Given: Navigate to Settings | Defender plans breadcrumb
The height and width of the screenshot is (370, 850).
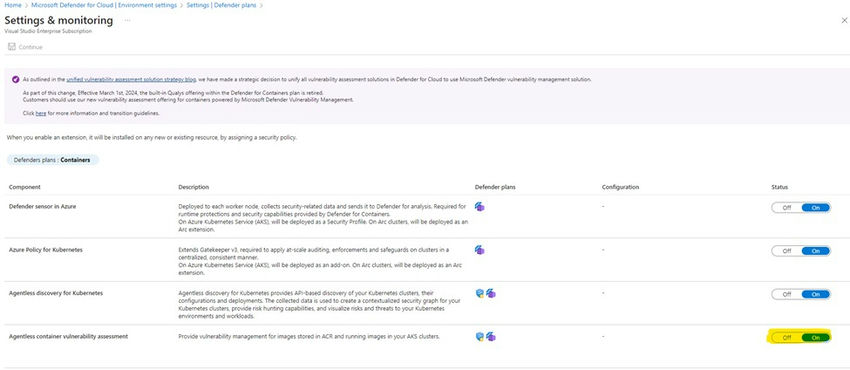Looking at the screenshot, I should [x=221, y=5].
